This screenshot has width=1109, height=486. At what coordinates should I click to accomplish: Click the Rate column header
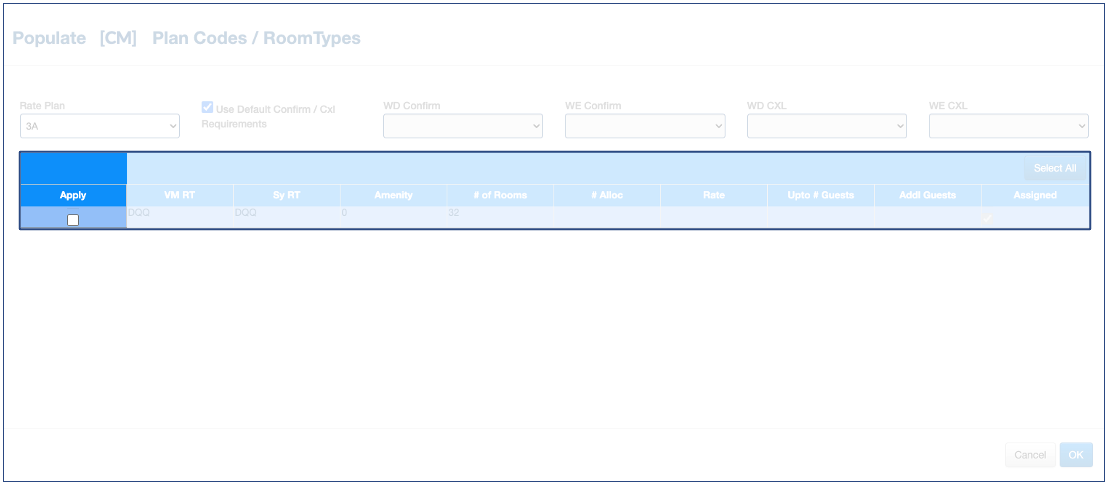tap(714, 195)
